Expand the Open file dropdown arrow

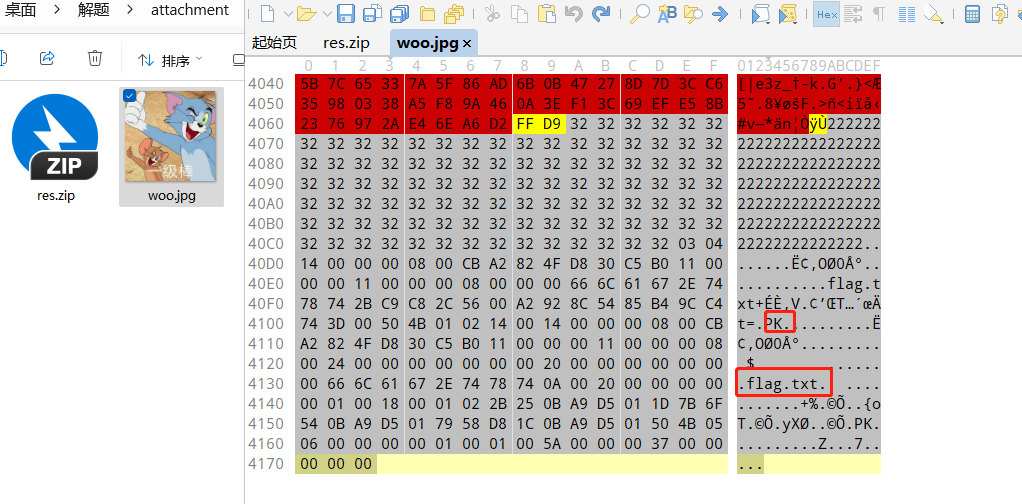click(x=327, y=14)
